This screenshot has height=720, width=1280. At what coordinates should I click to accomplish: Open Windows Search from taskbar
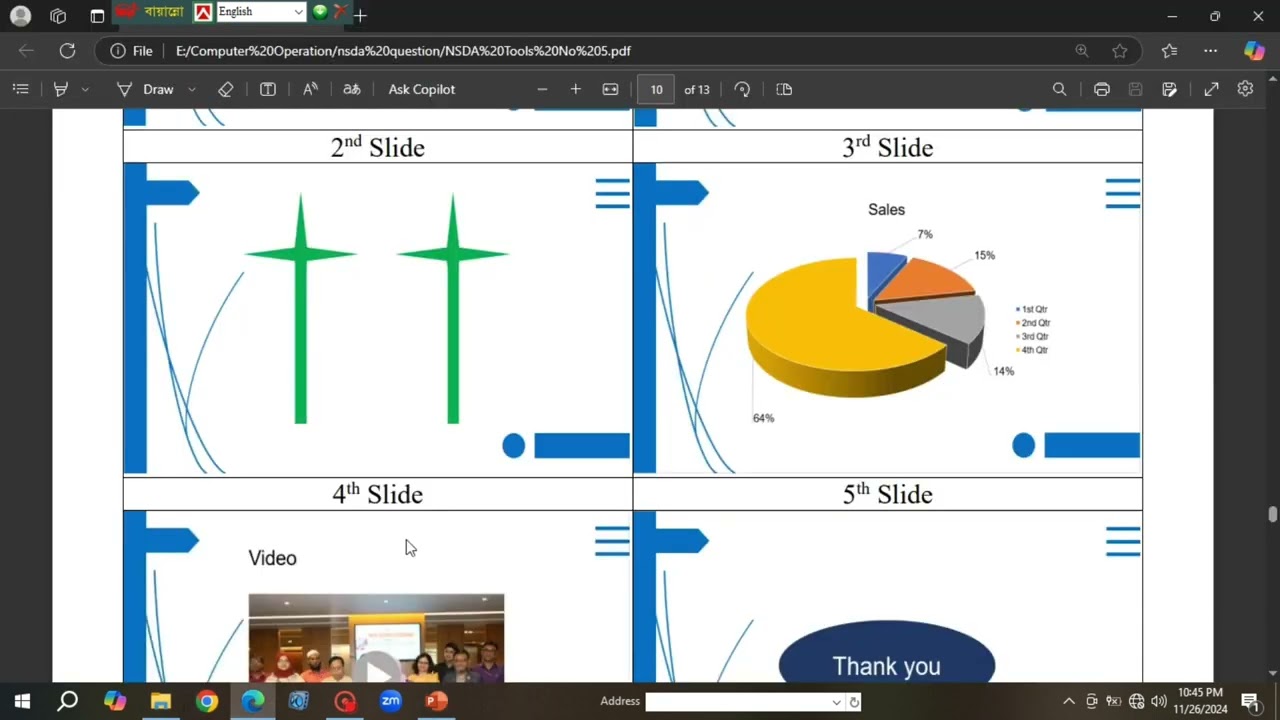pyautogui.click(x=68, y=701)
